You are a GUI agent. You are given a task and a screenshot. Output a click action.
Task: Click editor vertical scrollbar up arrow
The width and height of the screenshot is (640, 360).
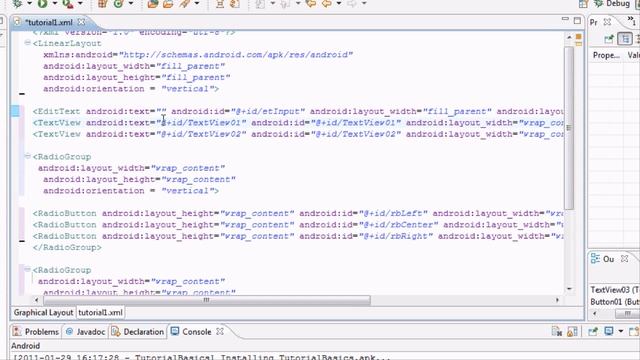pyautogui.click(x=569, y=38)
